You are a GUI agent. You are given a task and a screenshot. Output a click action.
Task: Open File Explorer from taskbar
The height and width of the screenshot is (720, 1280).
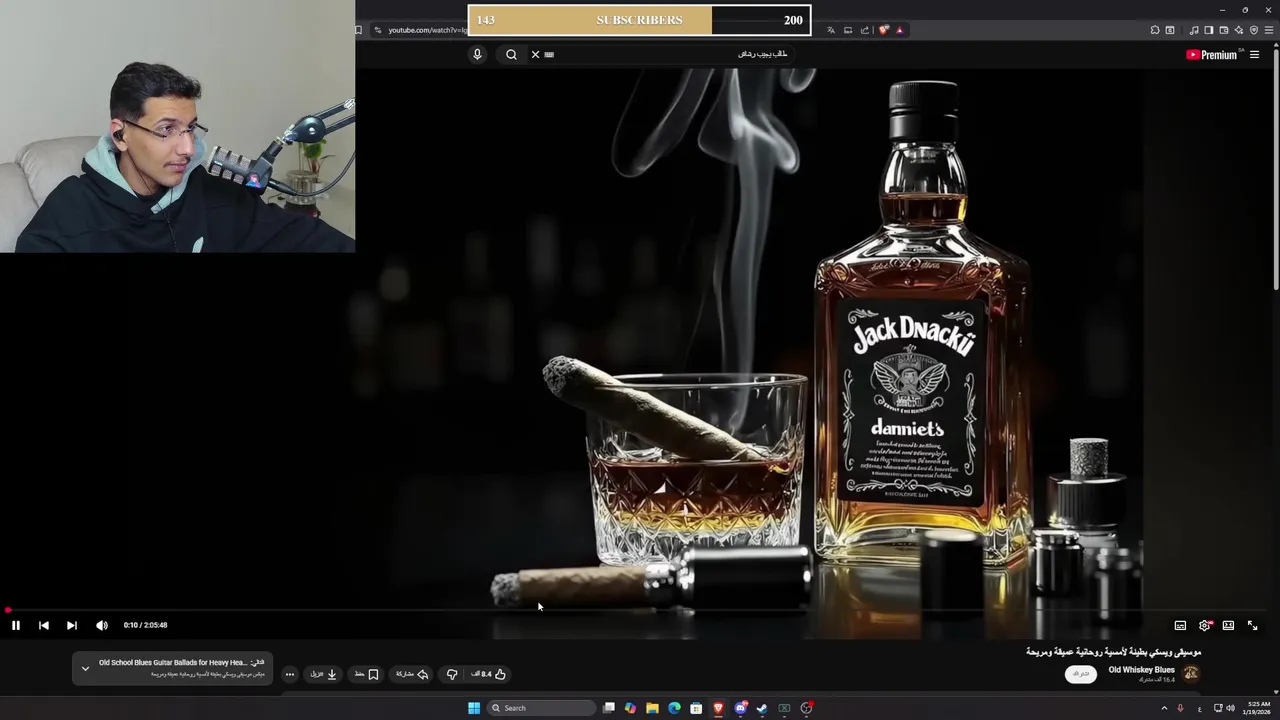click(652, 708)
